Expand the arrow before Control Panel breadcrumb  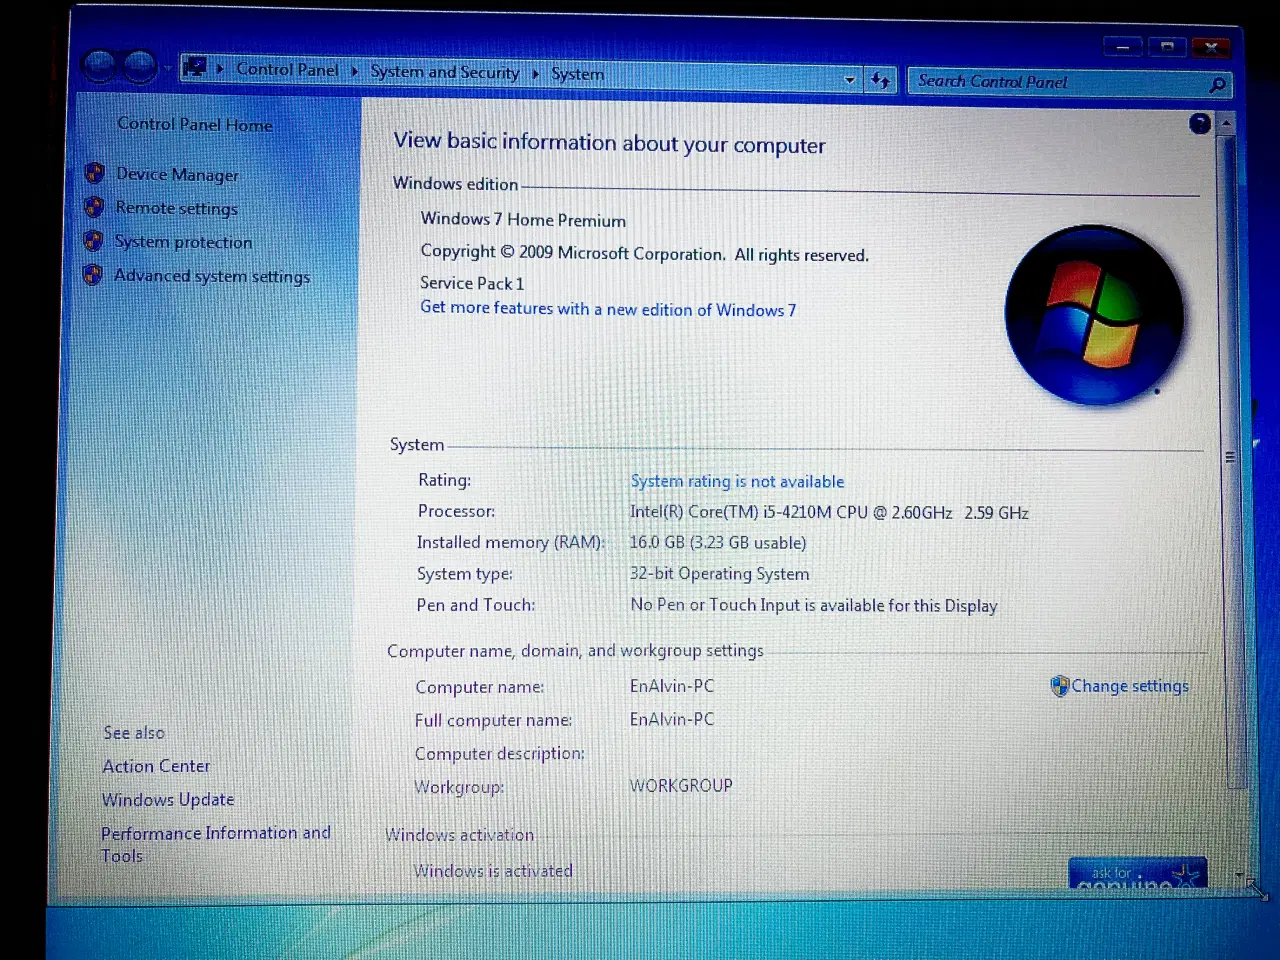click(x=220, y=69)
